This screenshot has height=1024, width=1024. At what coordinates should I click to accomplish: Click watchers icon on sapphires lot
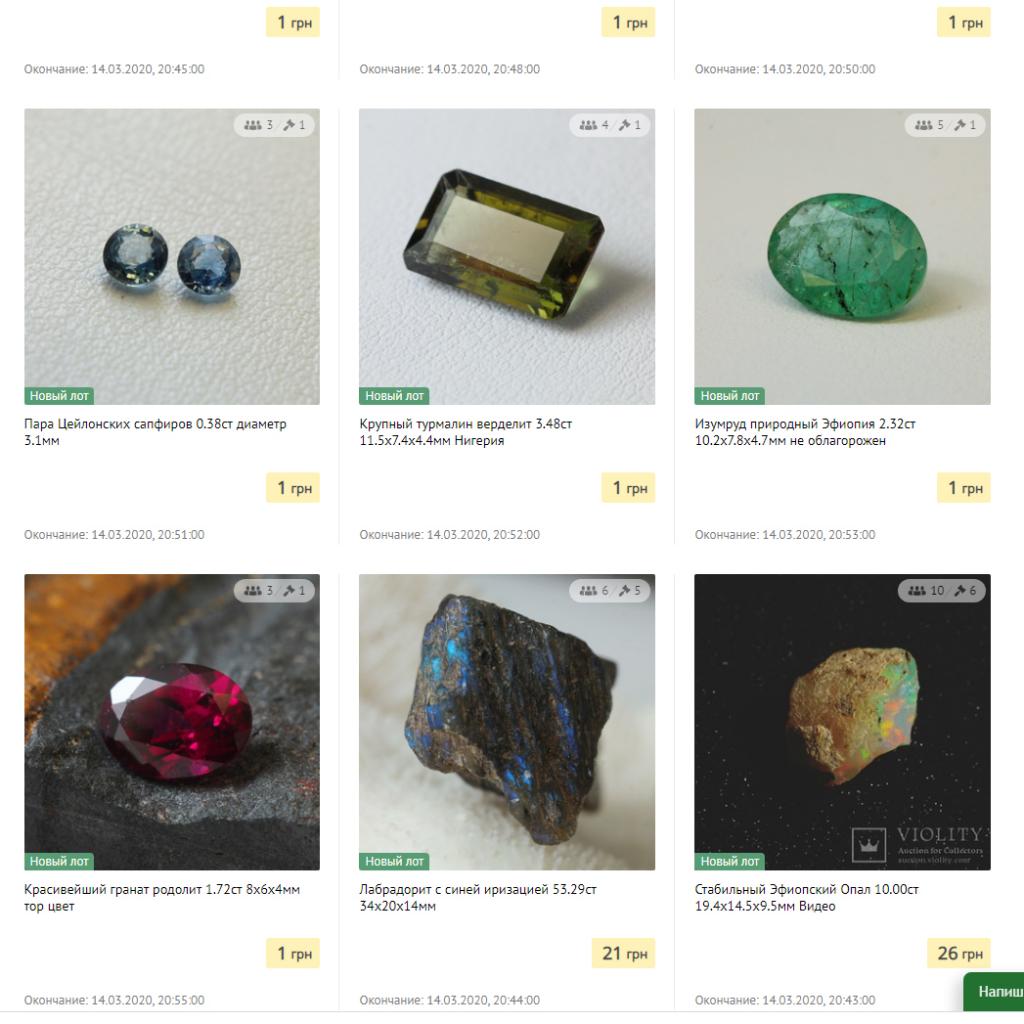tap(253, 125)
